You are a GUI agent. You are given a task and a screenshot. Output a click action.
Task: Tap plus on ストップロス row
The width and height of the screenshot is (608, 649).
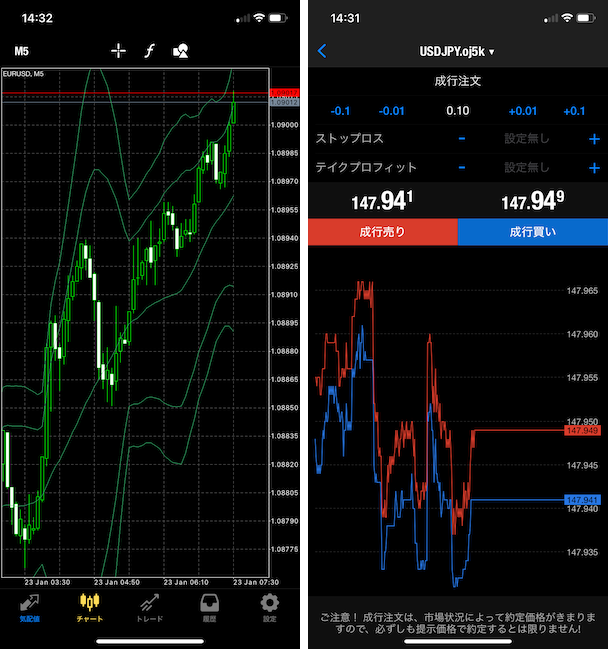[x=594, y=139]
